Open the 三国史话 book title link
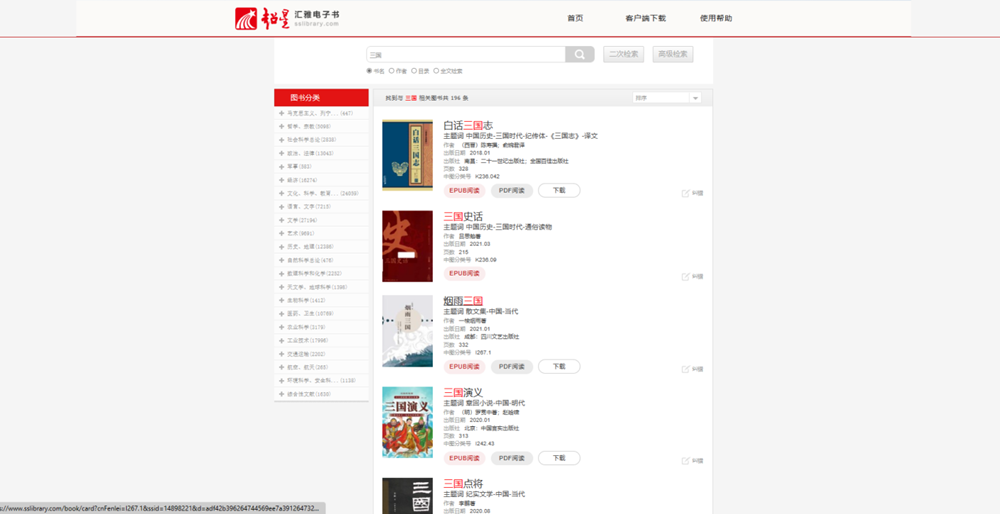 [x=463, y=217]
